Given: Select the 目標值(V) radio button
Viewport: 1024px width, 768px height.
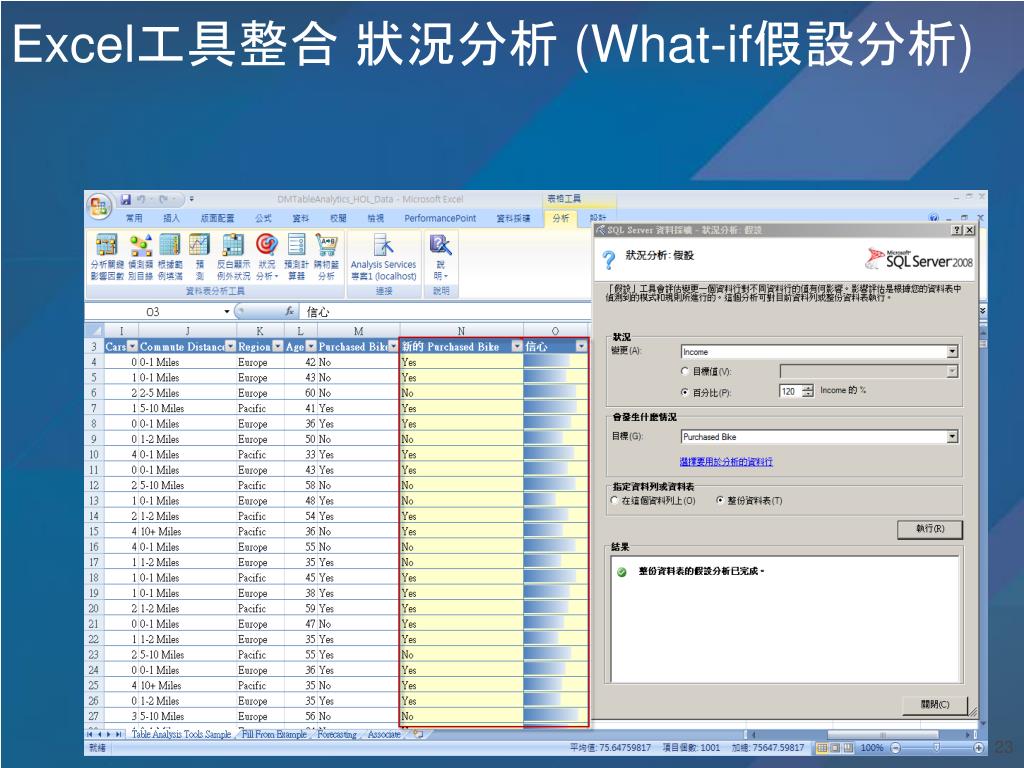Looking at the screenshot, I should coord(684,371).
